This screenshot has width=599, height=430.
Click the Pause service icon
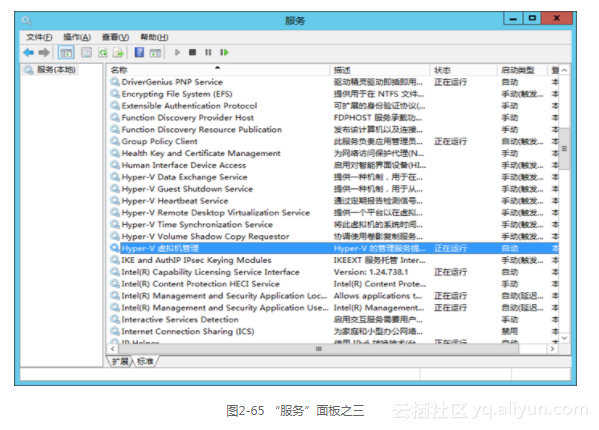coord(208,52)
